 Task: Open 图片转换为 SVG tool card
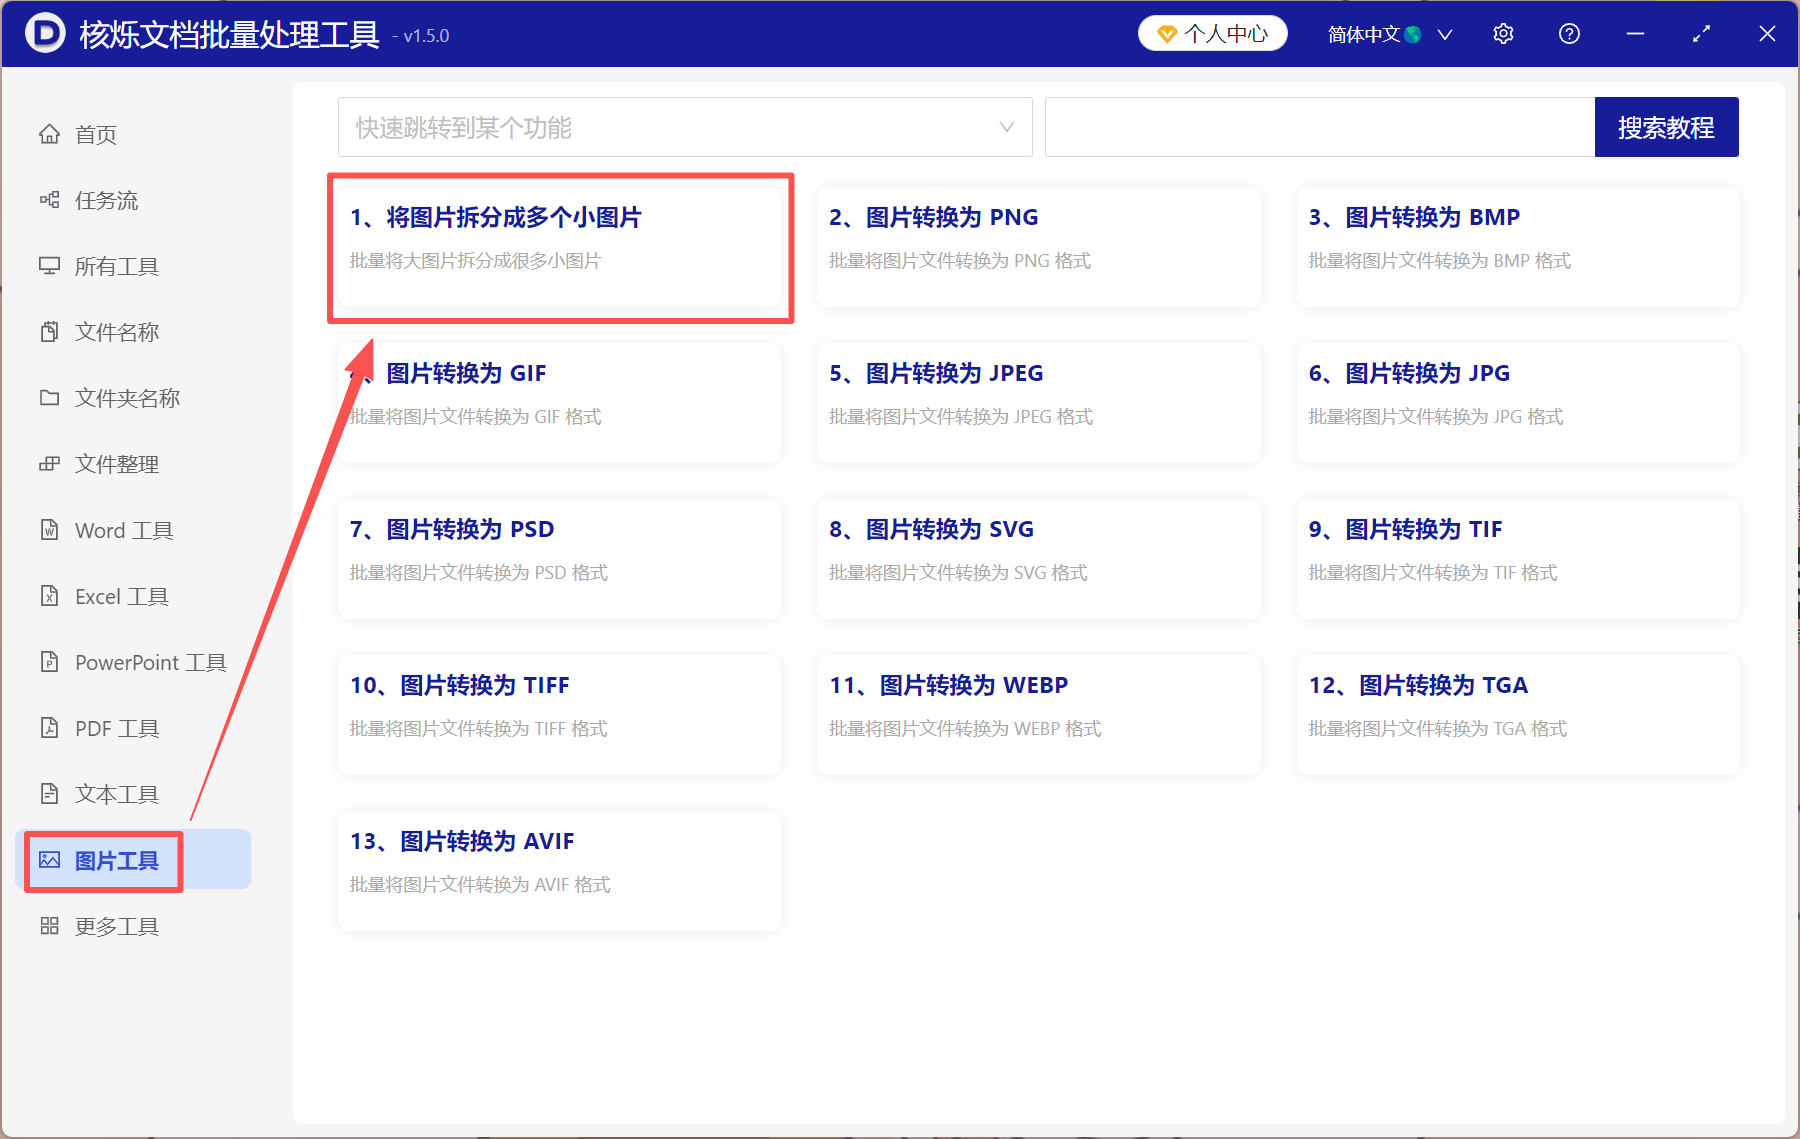coord(1038,558)
